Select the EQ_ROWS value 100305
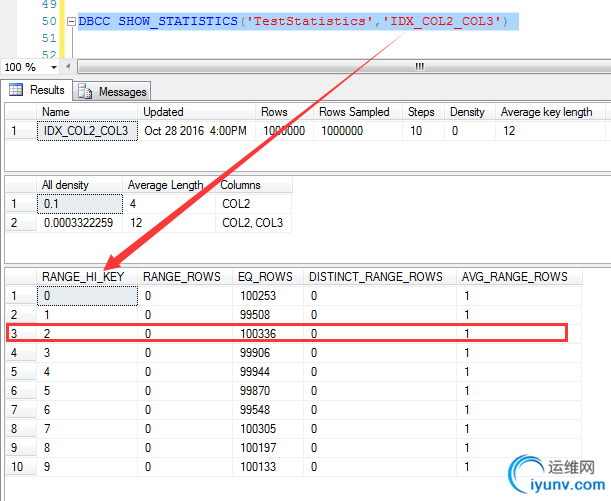This screenshot has width=611, height=501. [268, 429]
